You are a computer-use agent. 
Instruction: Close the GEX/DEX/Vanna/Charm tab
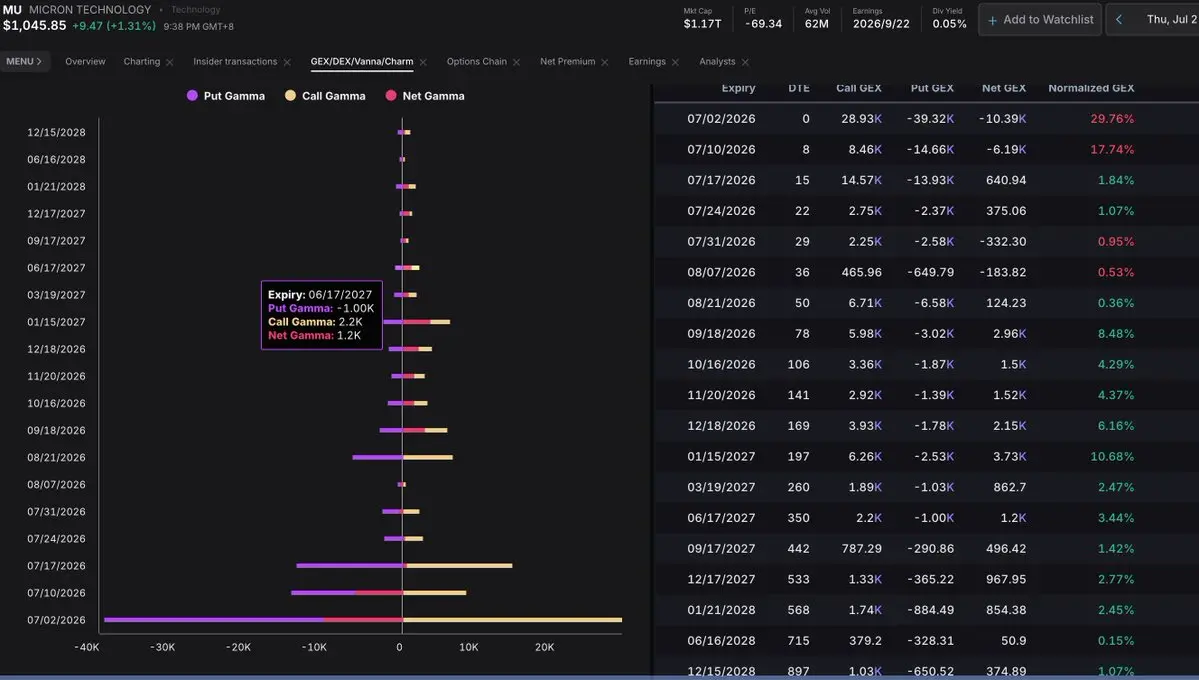(x=423, y=62)
